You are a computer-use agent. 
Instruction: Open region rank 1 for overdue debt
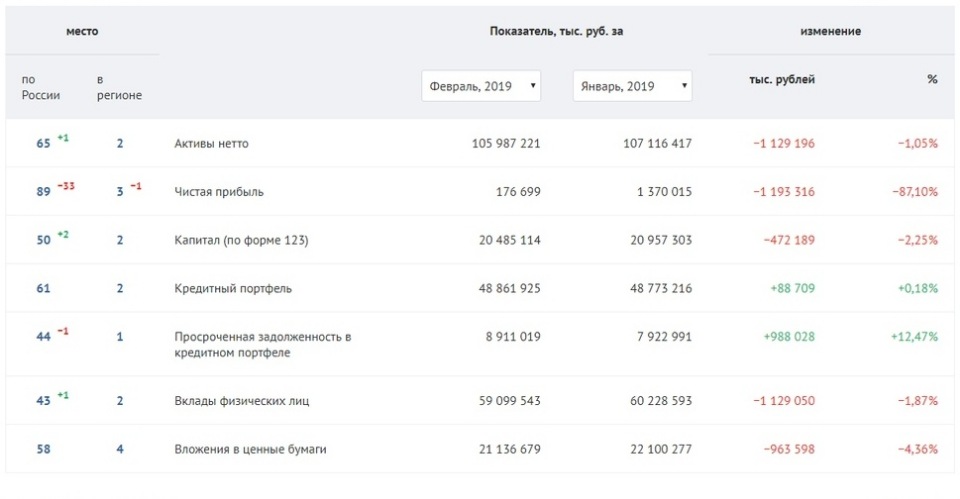[x=120, y=337]
